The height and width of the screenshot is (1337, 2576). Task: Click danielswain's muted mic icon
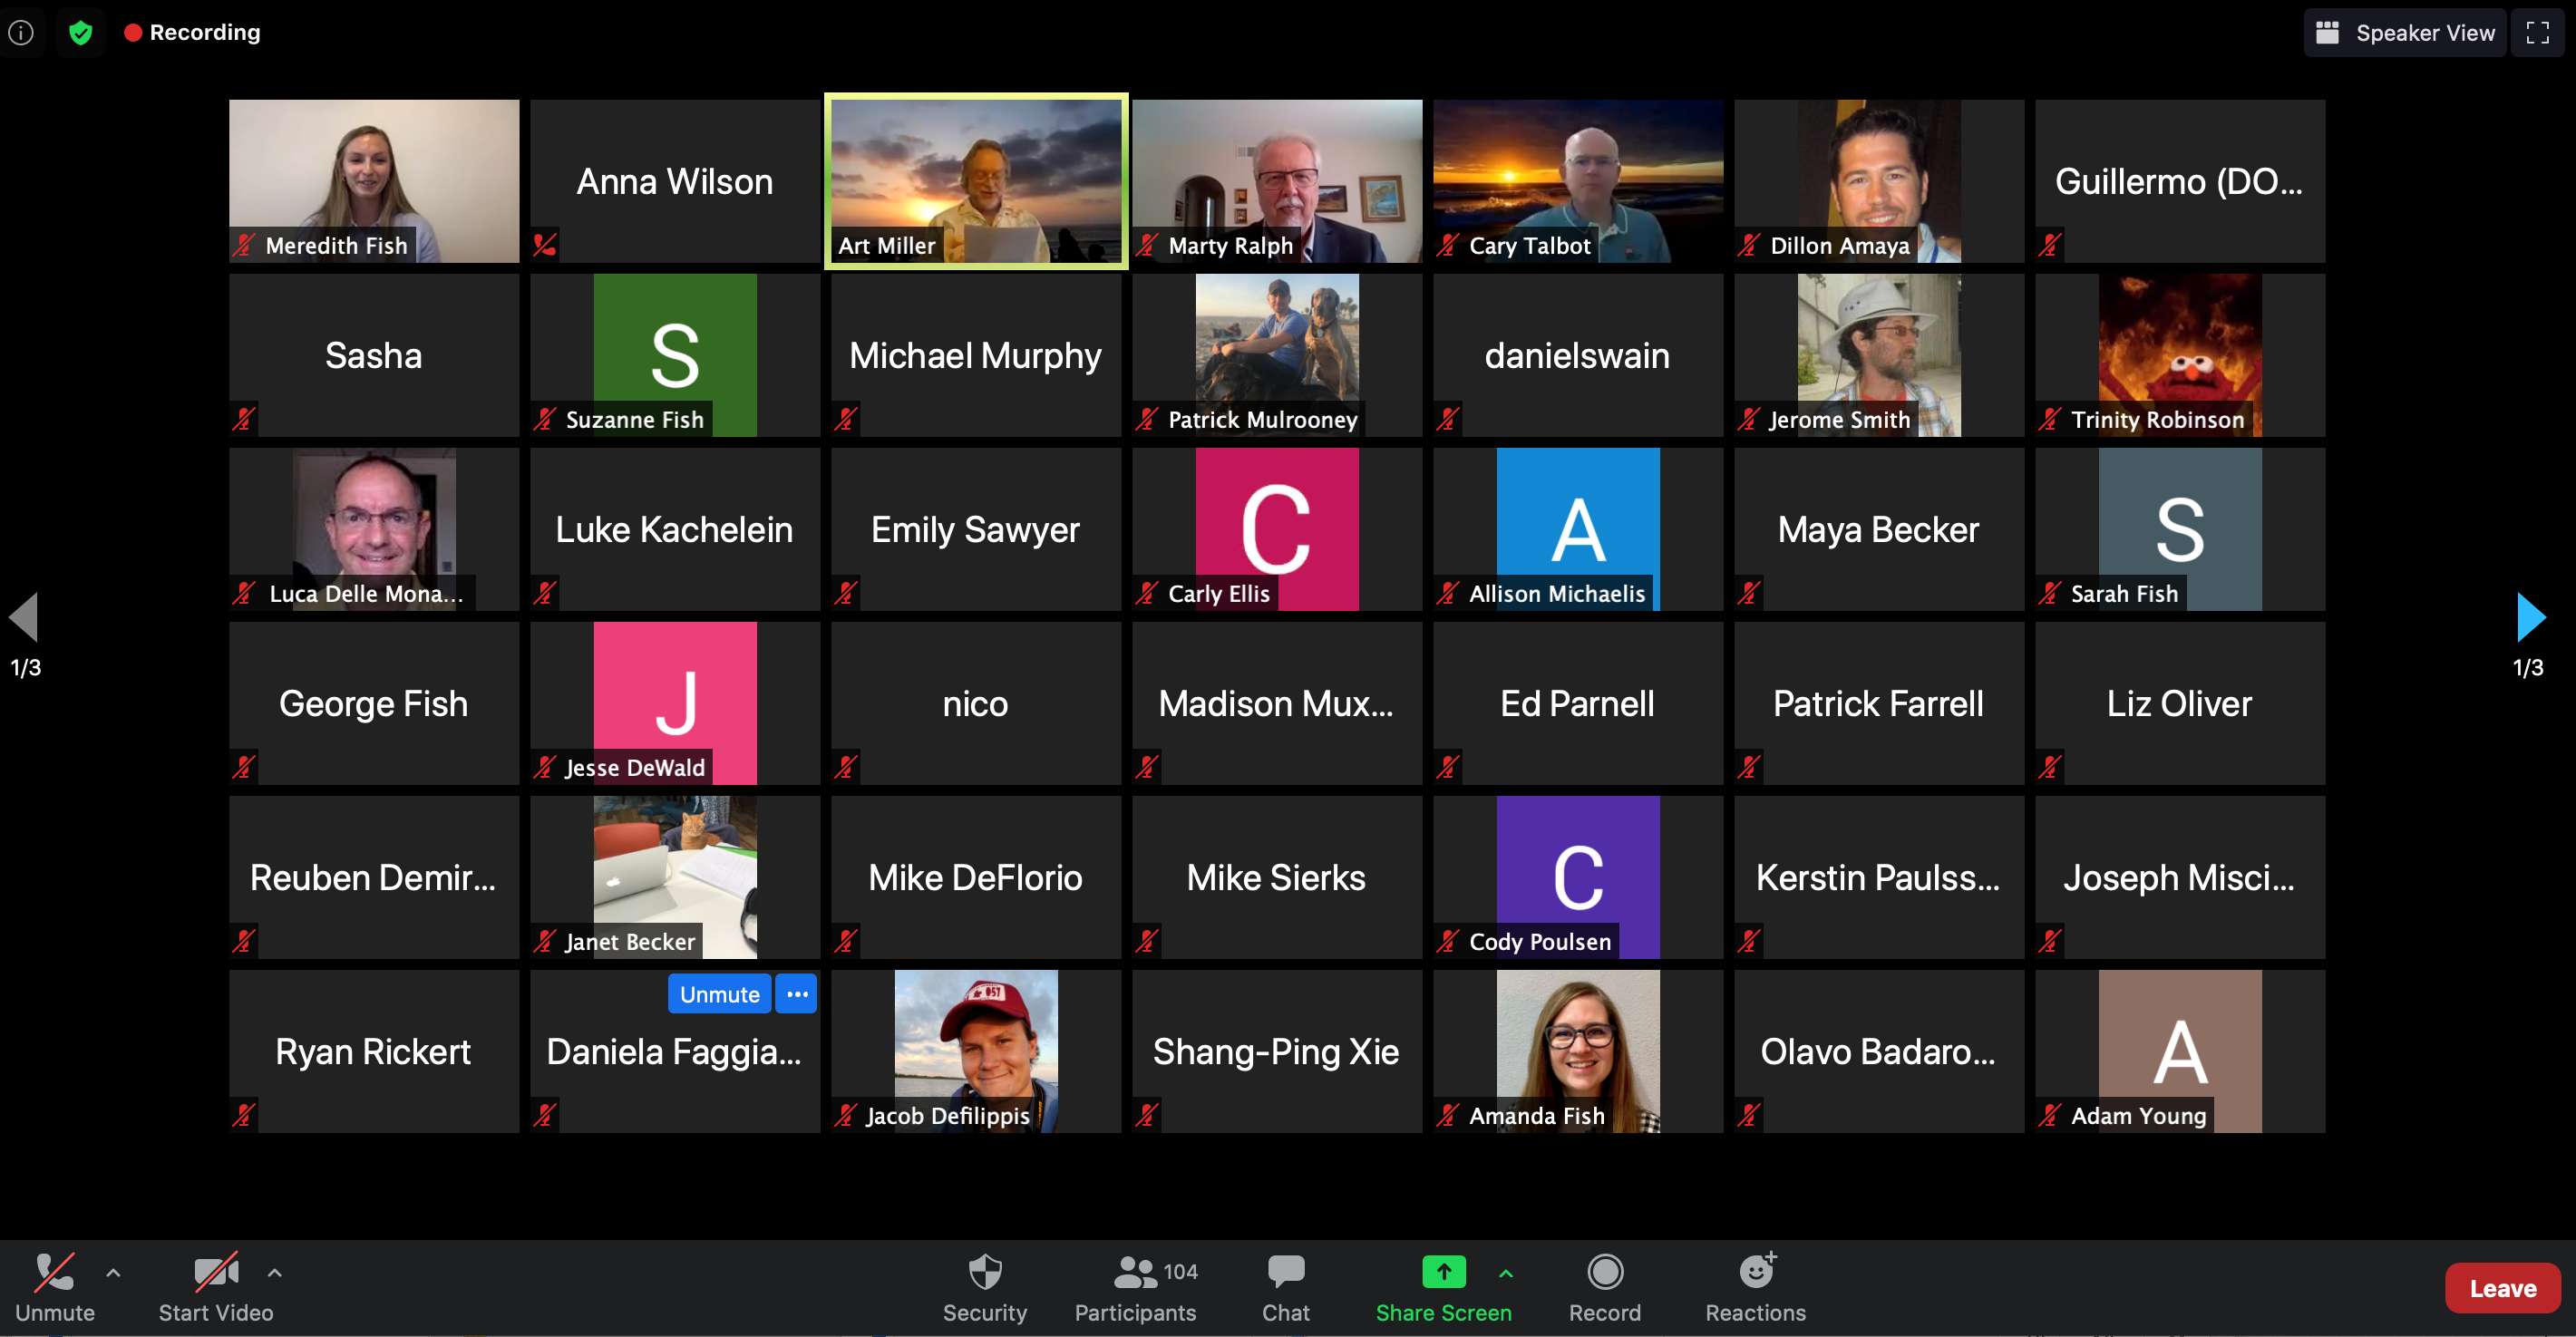(1448, 419)
